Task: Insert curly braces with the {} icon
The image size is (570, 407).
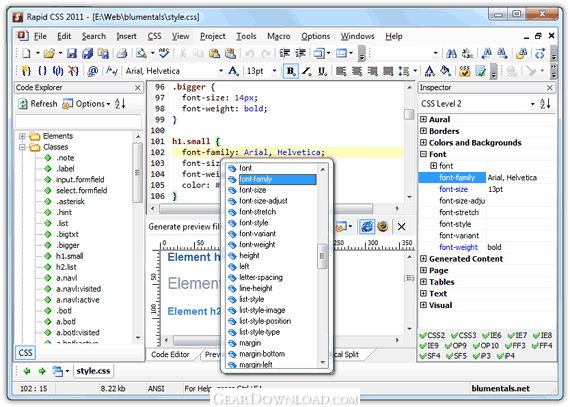Action: point(42,71)
